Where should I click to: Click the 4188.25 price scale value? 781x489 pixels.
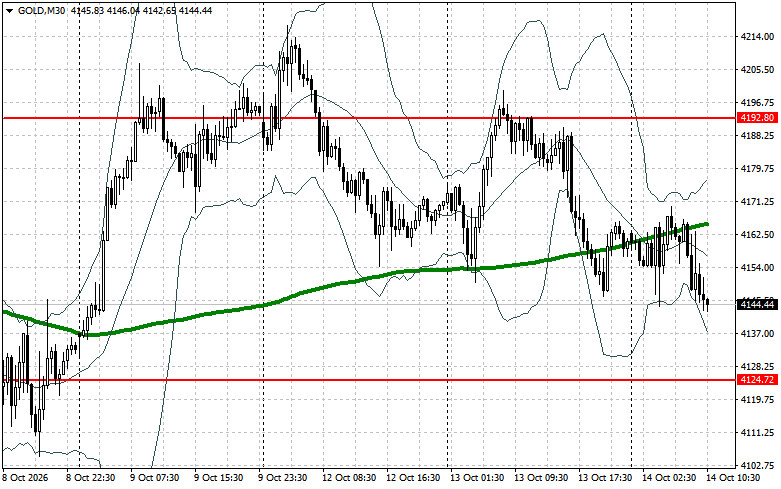coord(757,135)
